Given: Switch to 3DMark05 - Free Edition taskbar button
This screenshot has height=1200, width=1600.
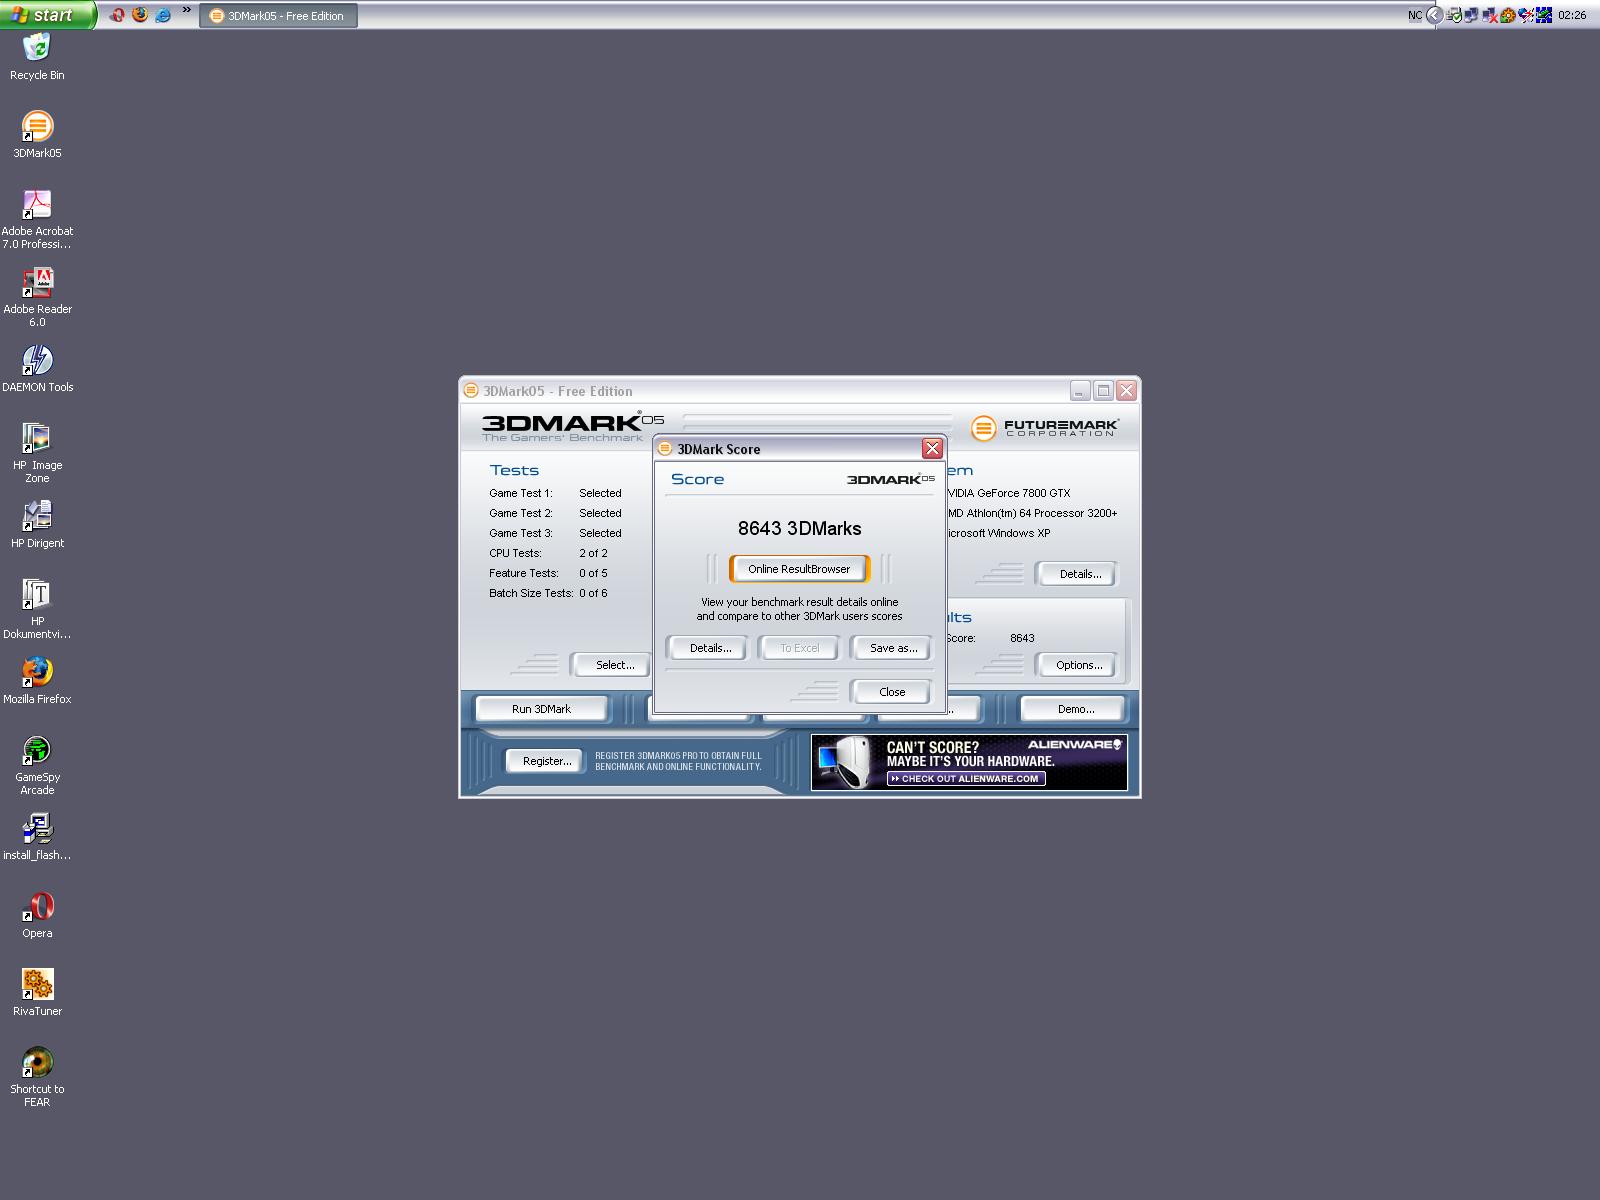Looking at the screenshot, I should pos(278,16).
